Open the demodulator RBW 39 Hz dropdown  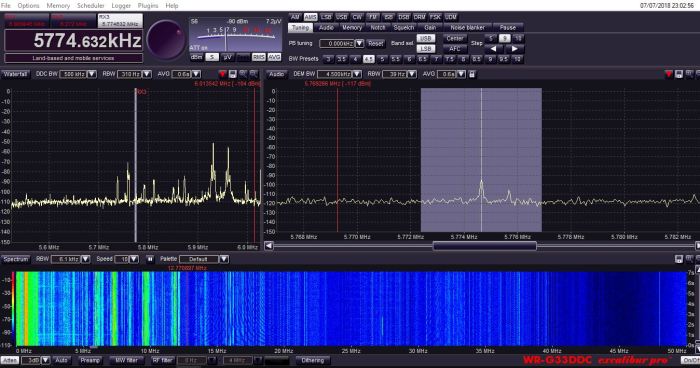point(412,74)
